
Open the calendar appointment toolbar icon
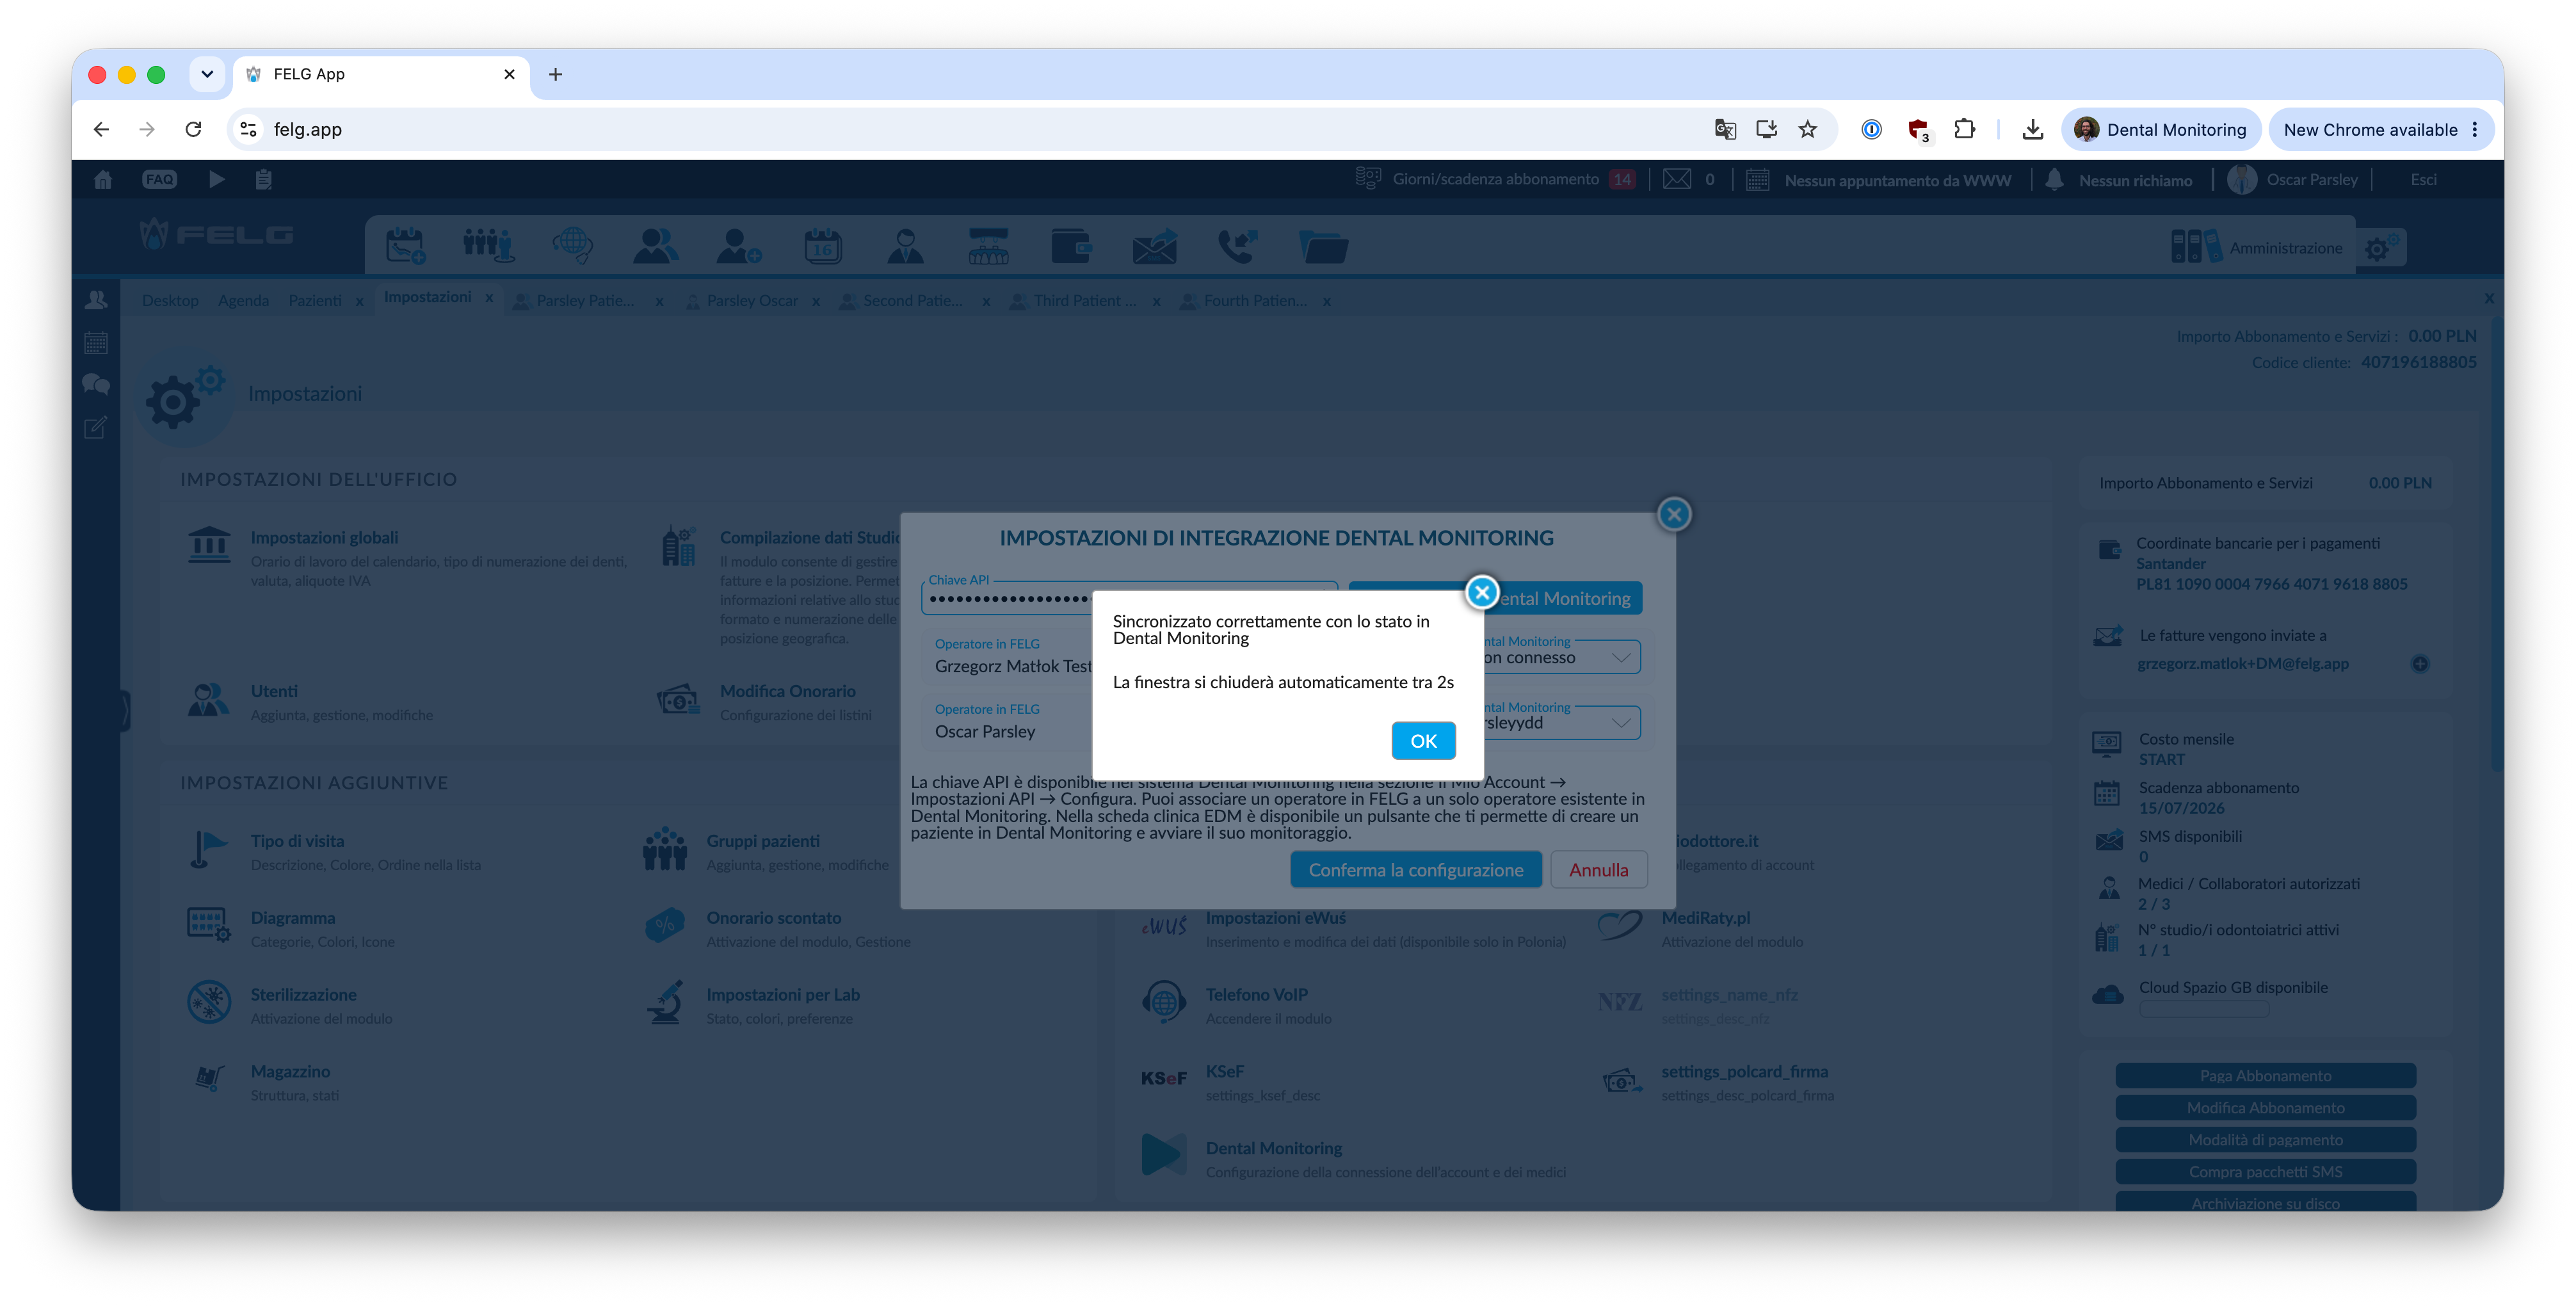click(405, 246)
